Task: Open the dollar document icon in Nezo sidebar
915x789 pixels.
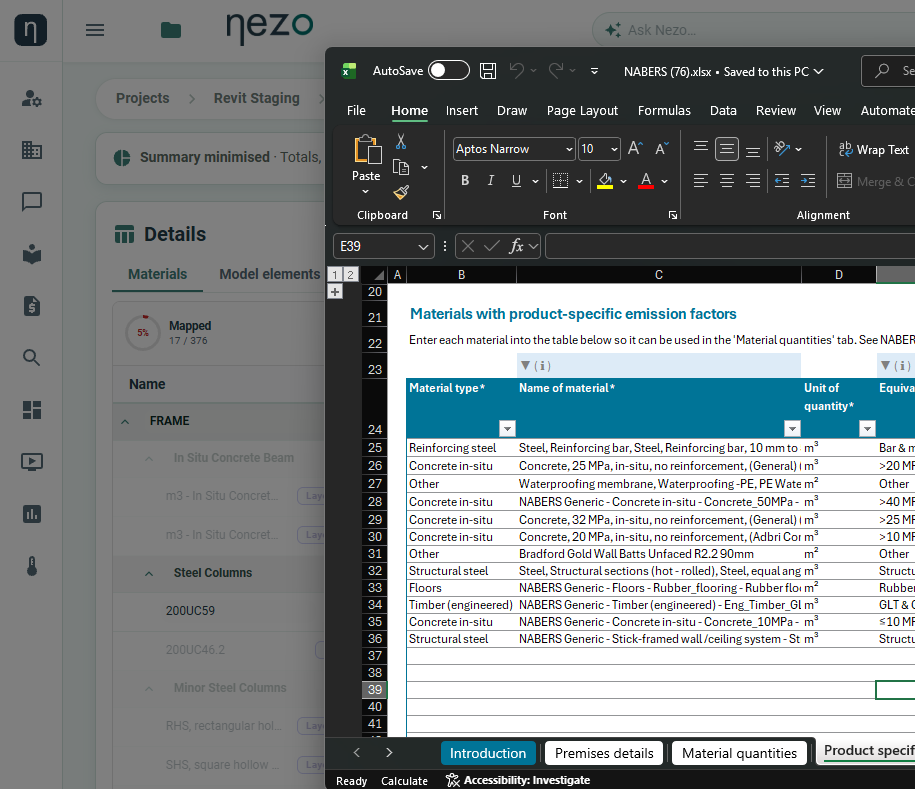Action: coord(32,306)
